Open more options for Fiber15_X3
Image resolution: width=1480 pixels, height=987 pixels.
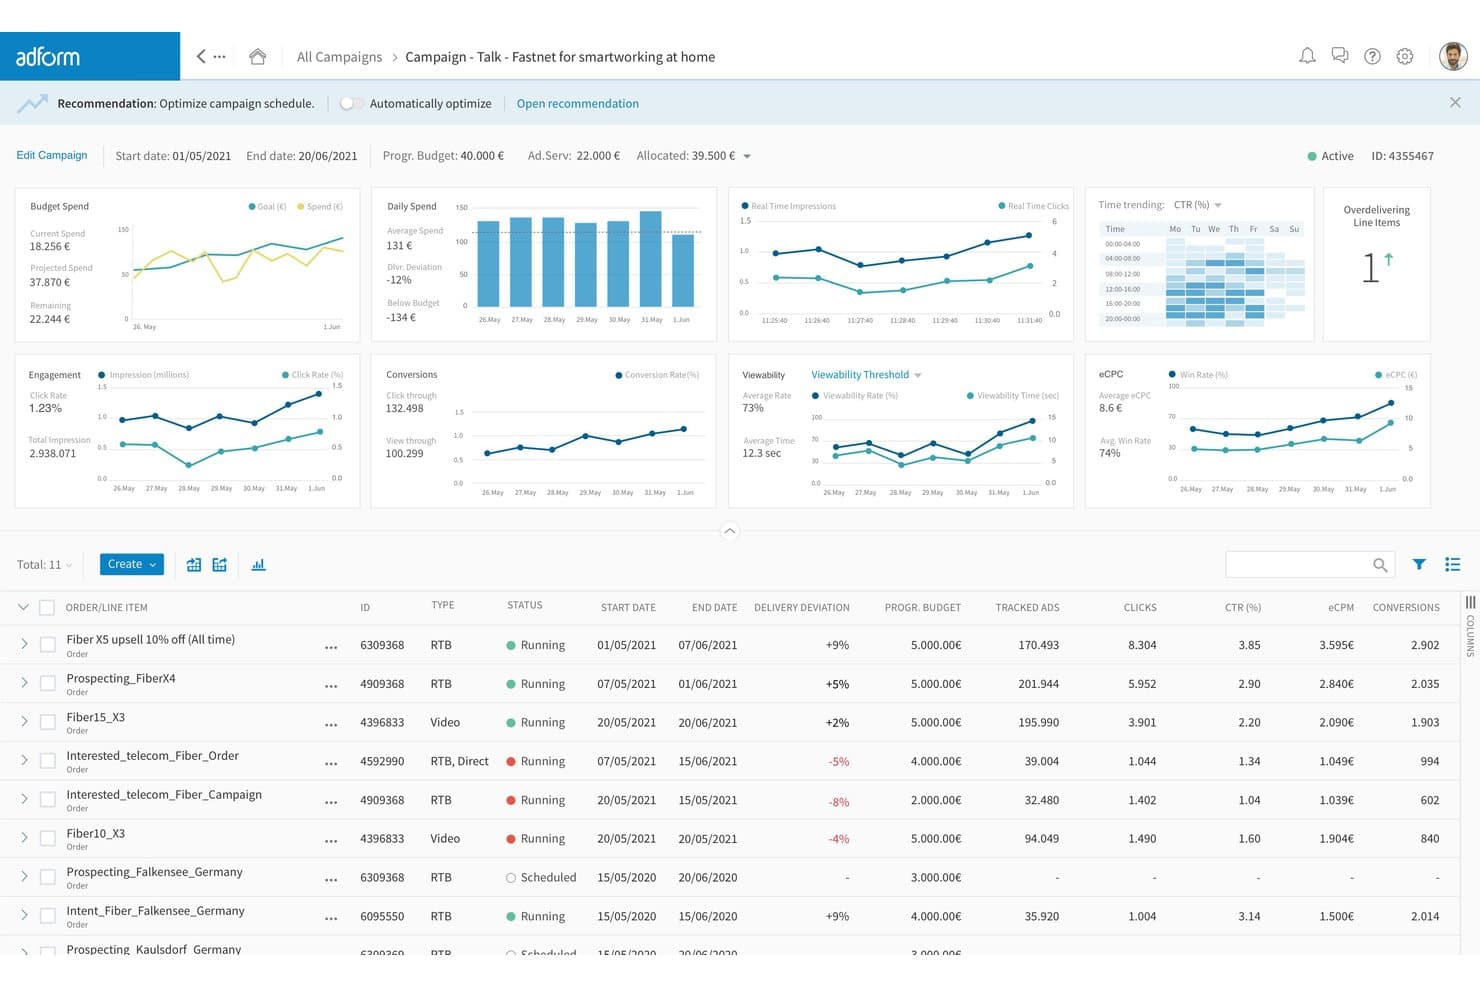coord(331,725)
